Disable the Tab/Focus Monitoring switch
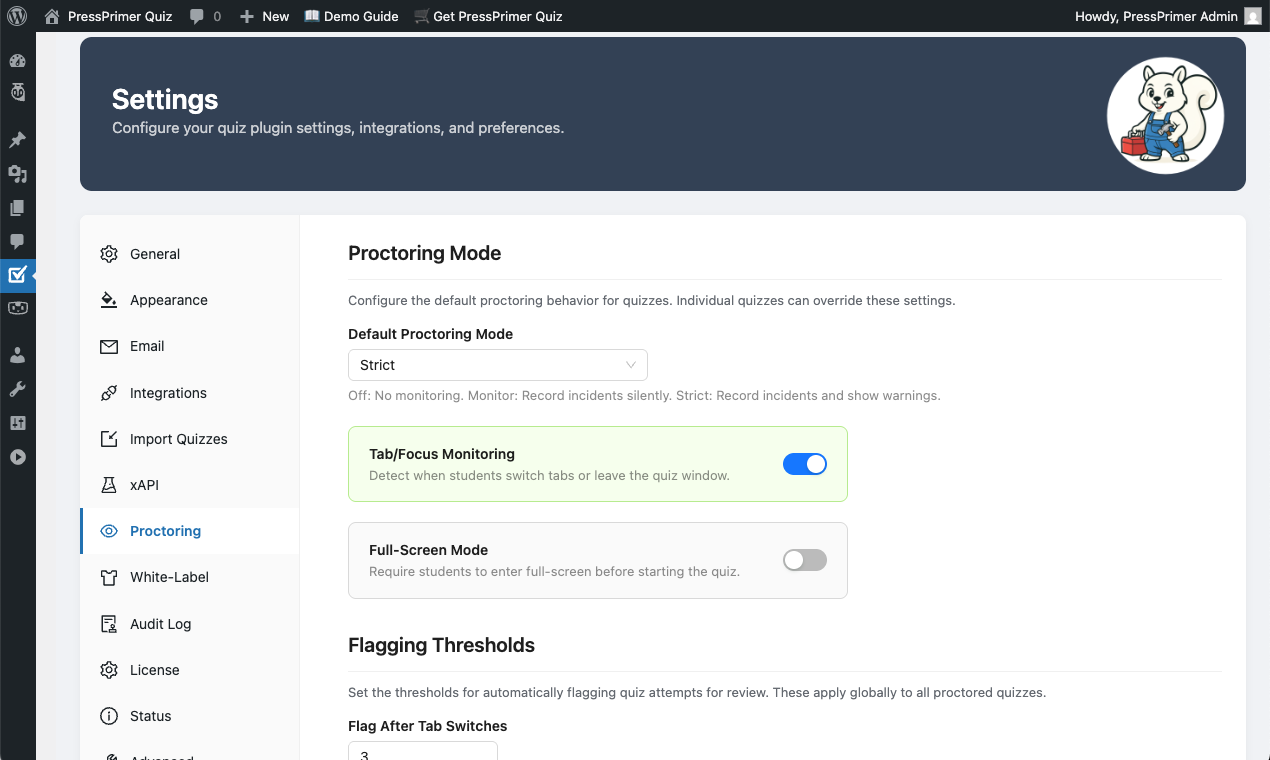The image size is (1270, 760). tap(805, 464)
